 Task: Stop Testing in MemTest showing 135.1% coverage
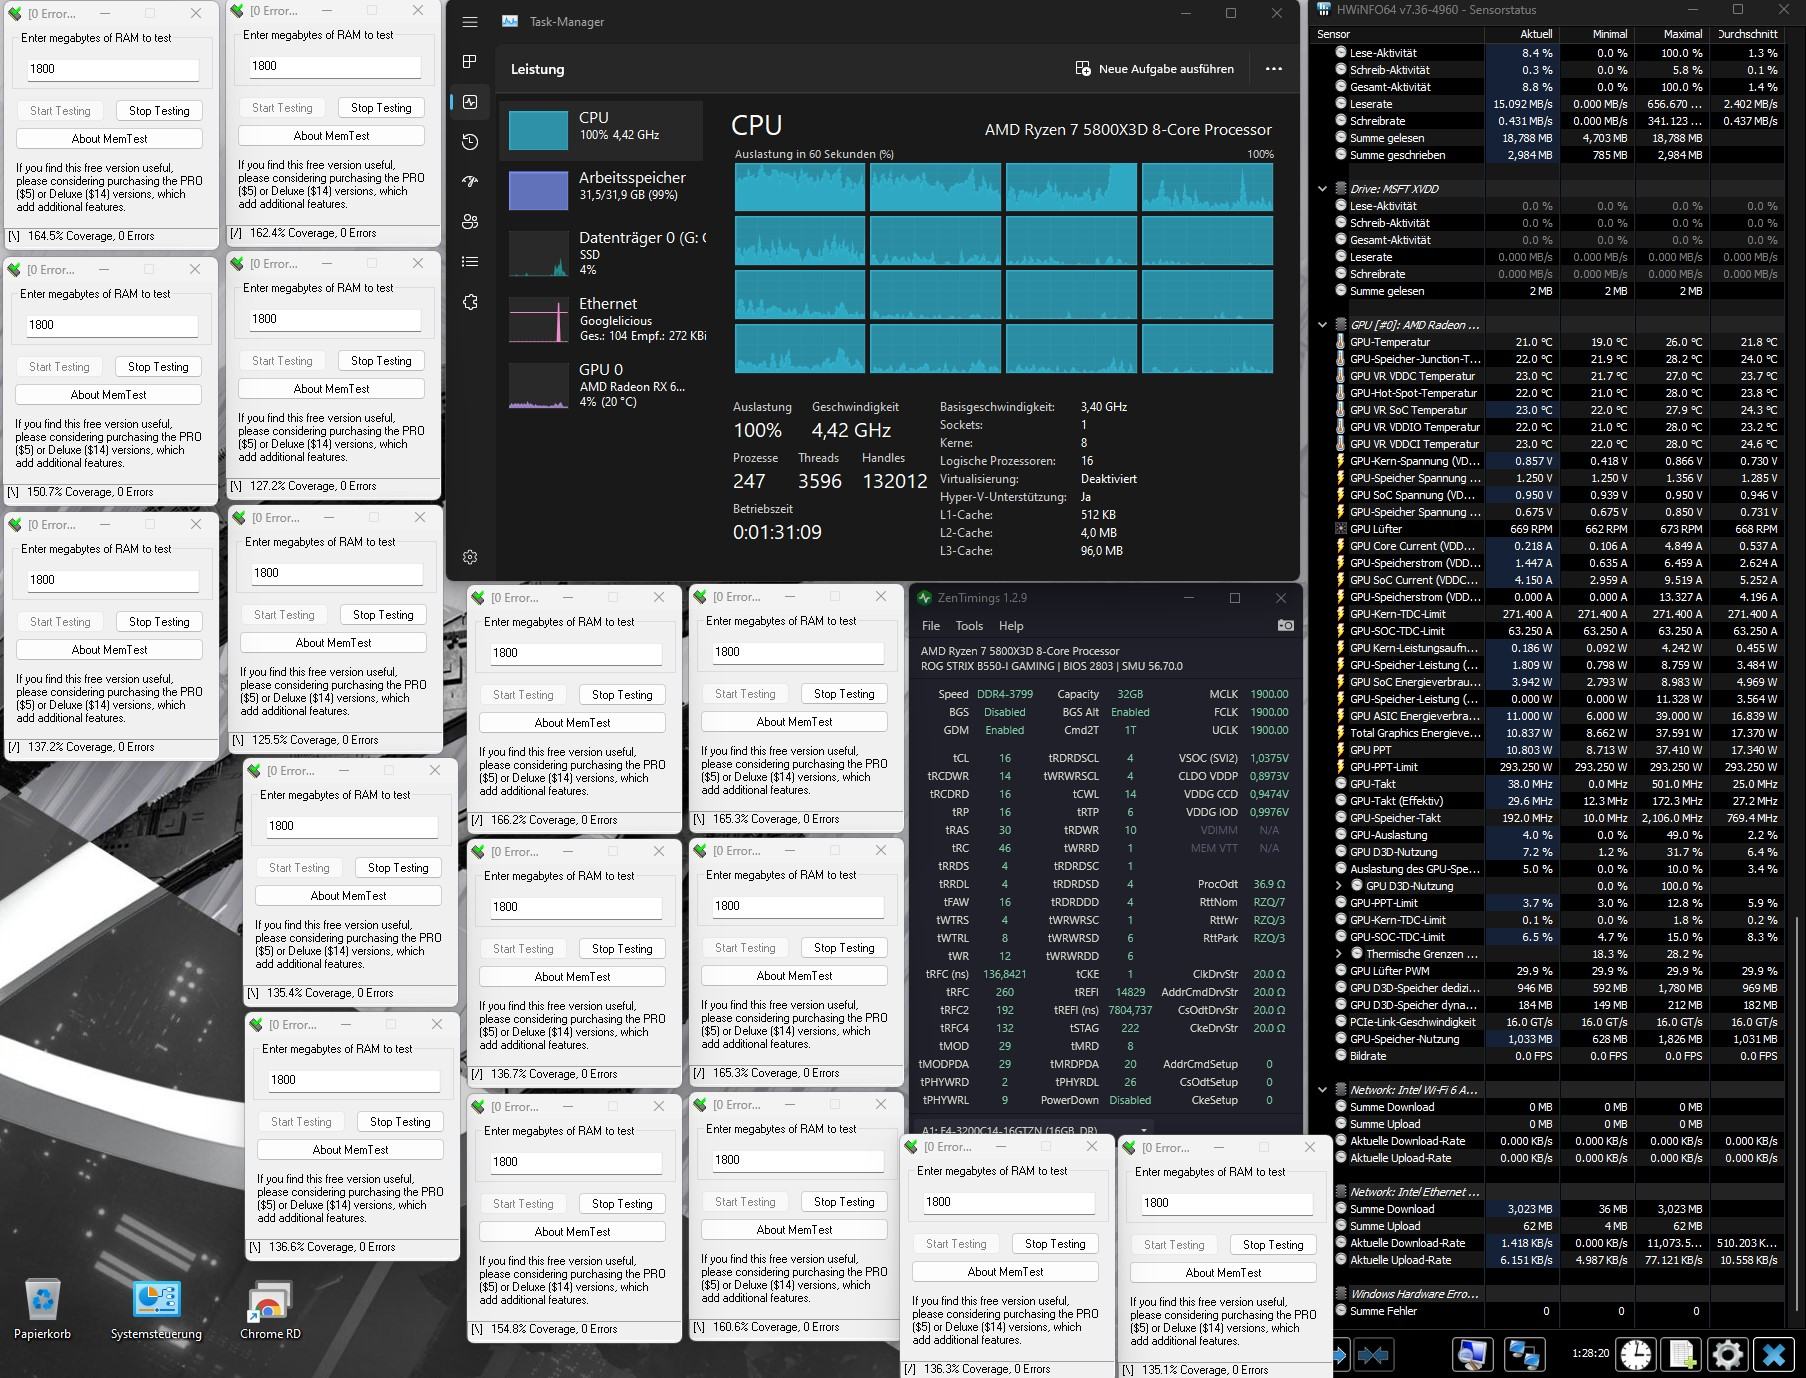coord(1273,1245)
